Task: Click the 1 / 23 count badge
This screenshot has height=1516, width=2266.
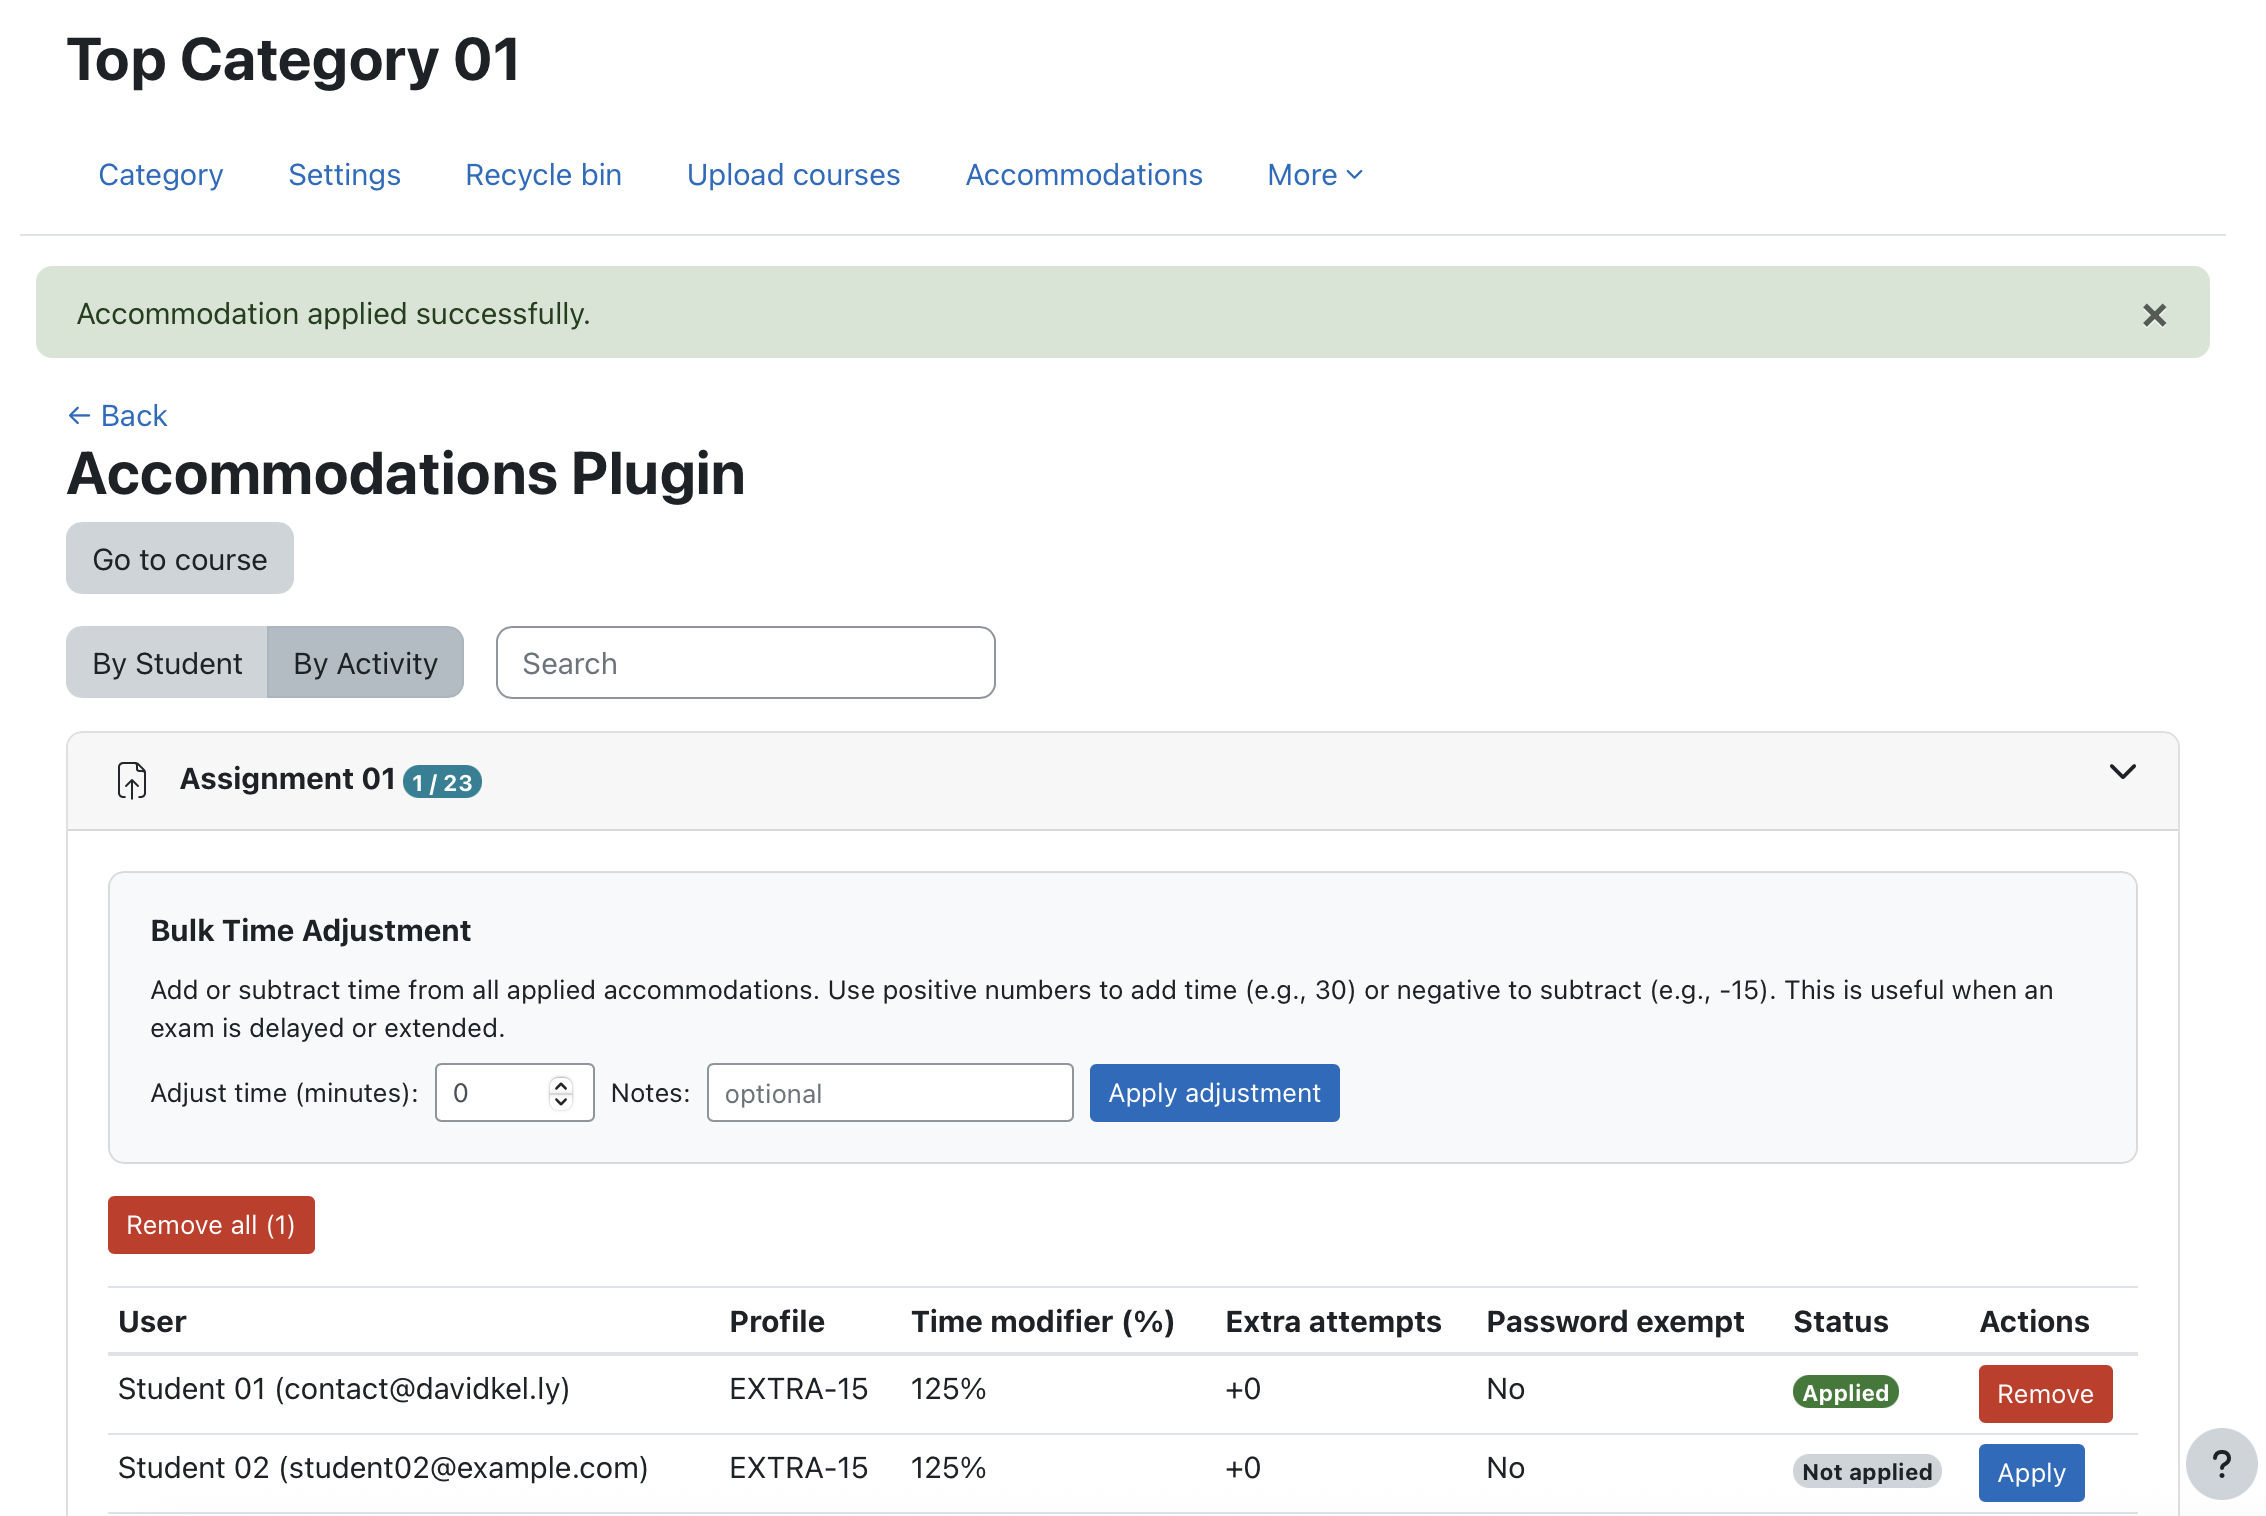Action: coord(442,782)
